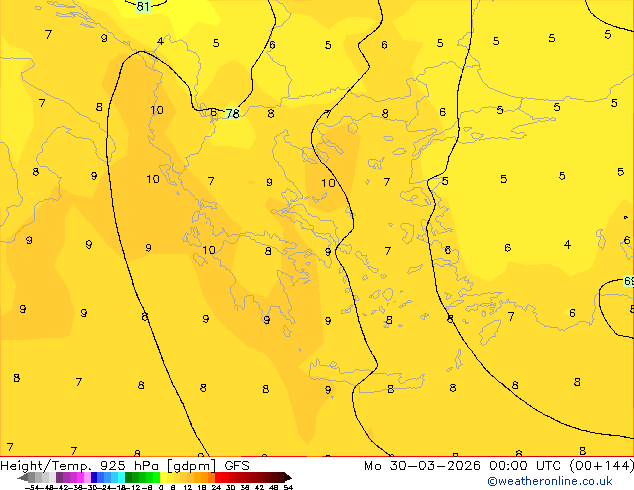Click the positive 30 legend scale label
This screenshot has height=490, width=634.
tap(230, 487)
